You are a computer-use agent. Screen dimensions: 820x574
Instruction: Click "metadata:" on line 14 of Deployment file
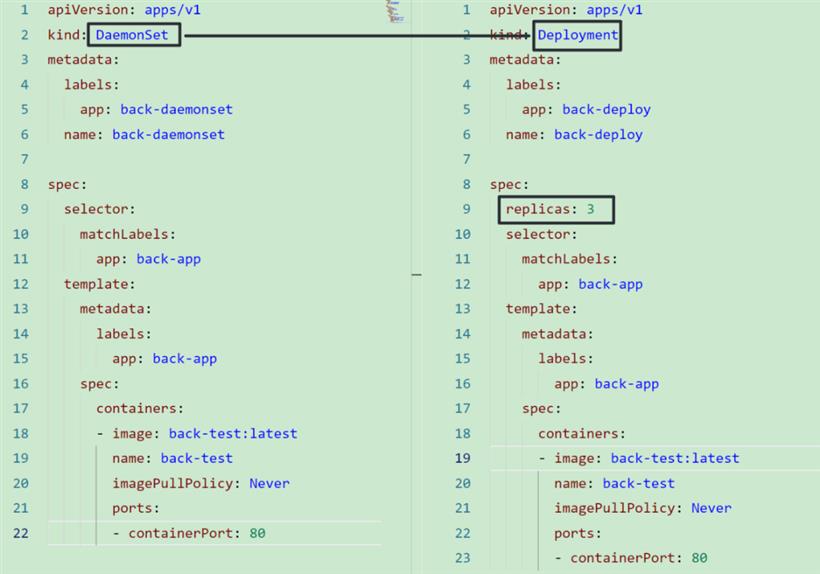pos(557,334)
